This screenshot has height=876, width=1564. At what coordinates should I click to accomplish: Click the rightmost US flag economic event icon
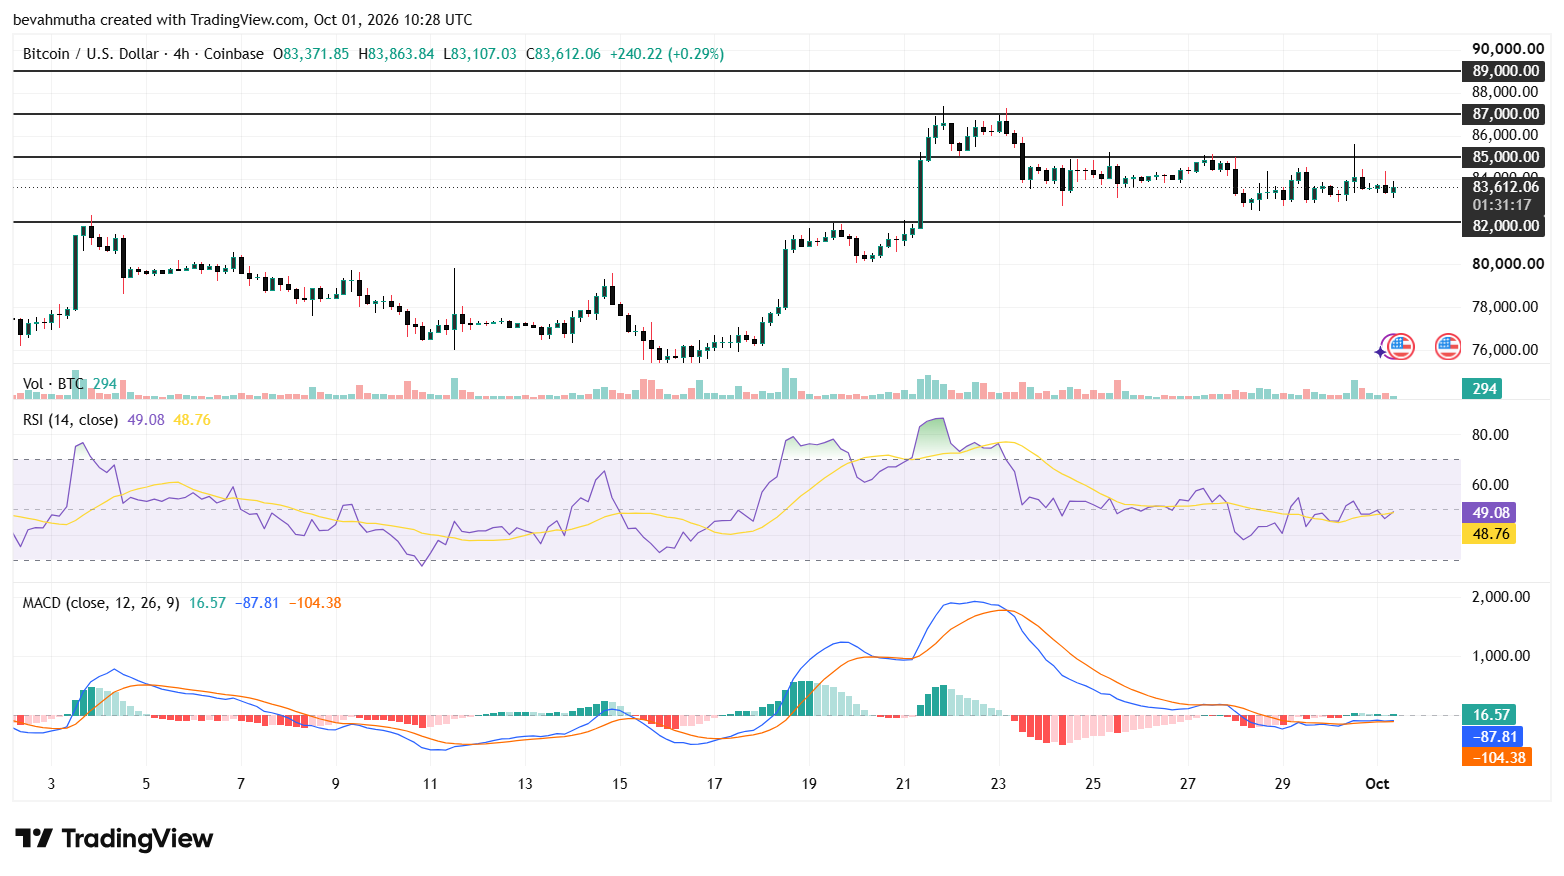(x=1448, y=347)
